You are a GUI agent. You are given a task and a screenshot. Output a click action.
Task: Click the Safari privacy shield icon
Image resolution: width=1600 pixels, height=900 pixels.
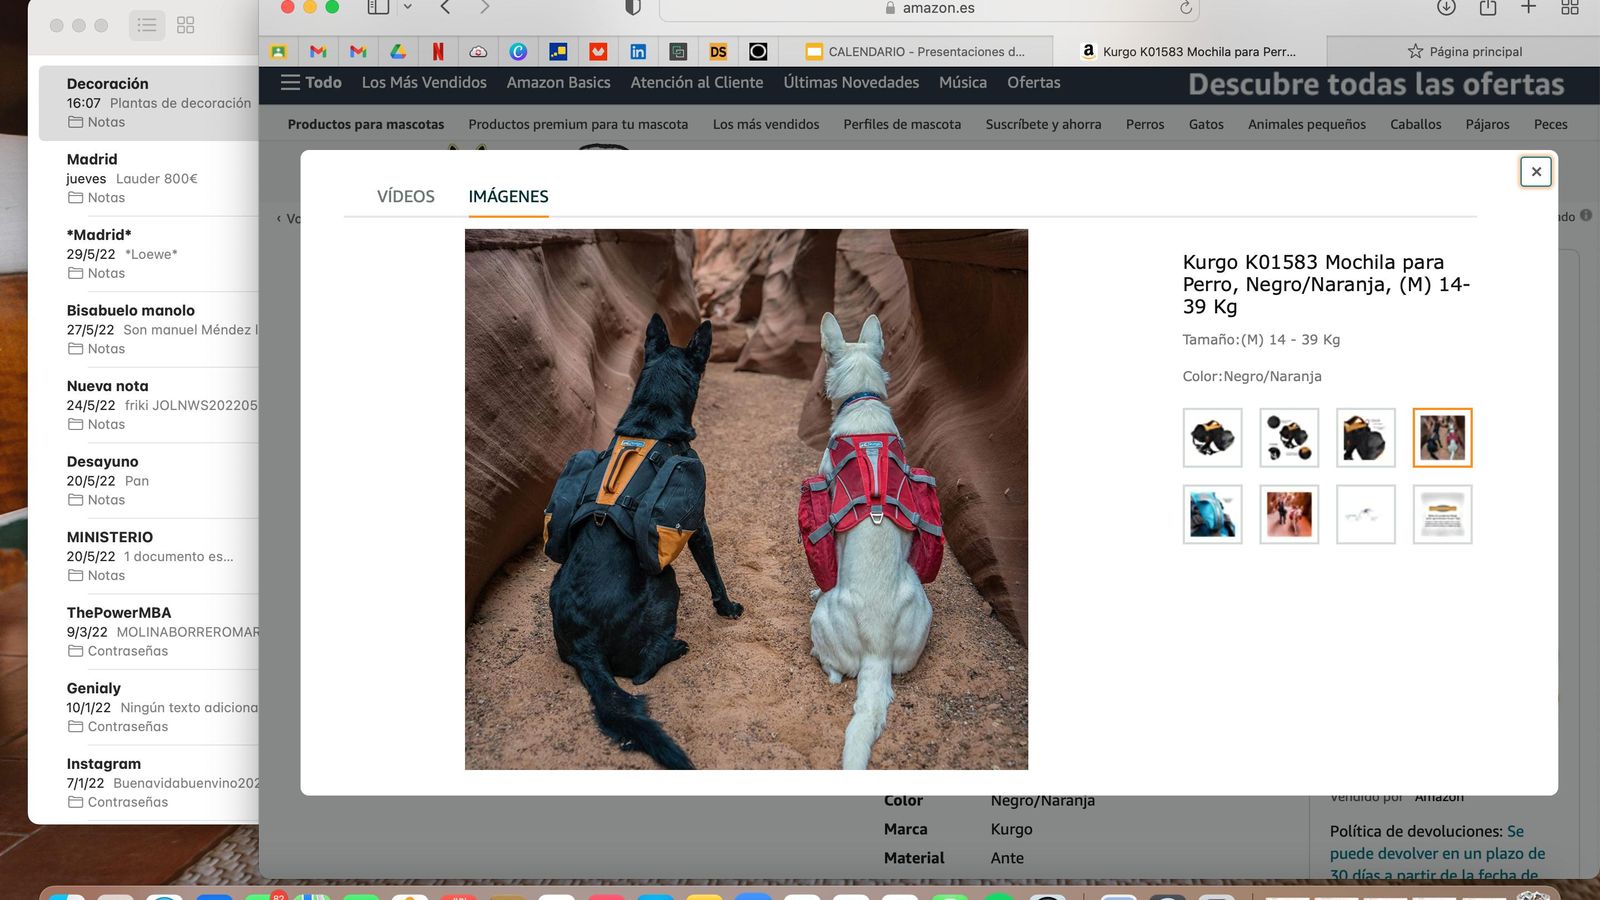632,8
